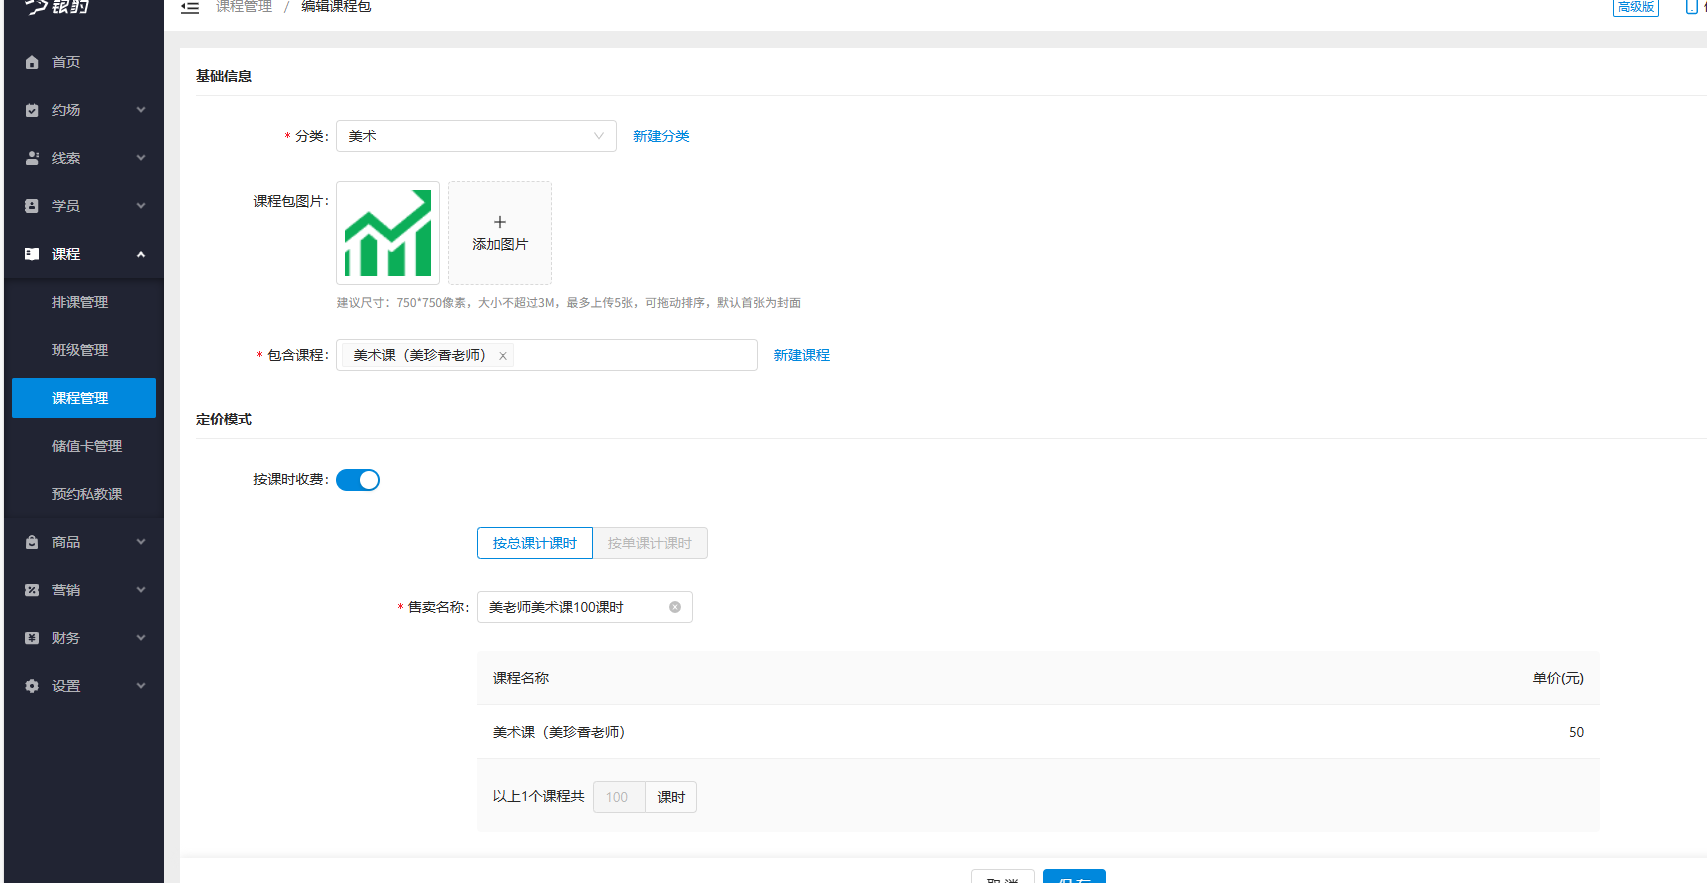
Task: Toggle the 按课时收费 switch off
Action: click(358, 480)
